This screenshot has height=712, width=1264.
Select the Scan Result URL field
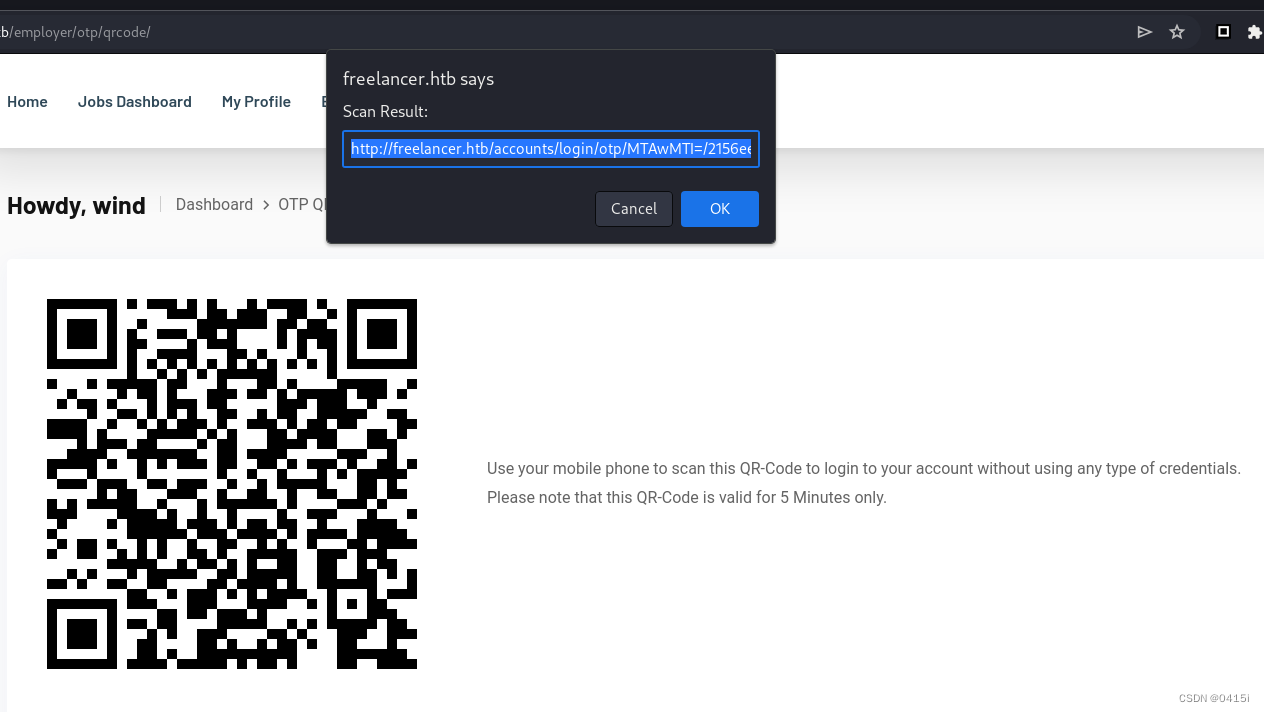[x=551, y=149]
